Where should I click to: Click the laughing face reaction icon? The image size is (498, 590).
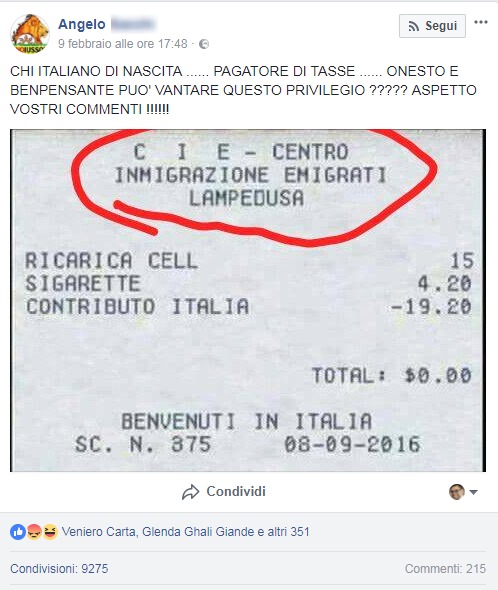[x=50, y=532]
